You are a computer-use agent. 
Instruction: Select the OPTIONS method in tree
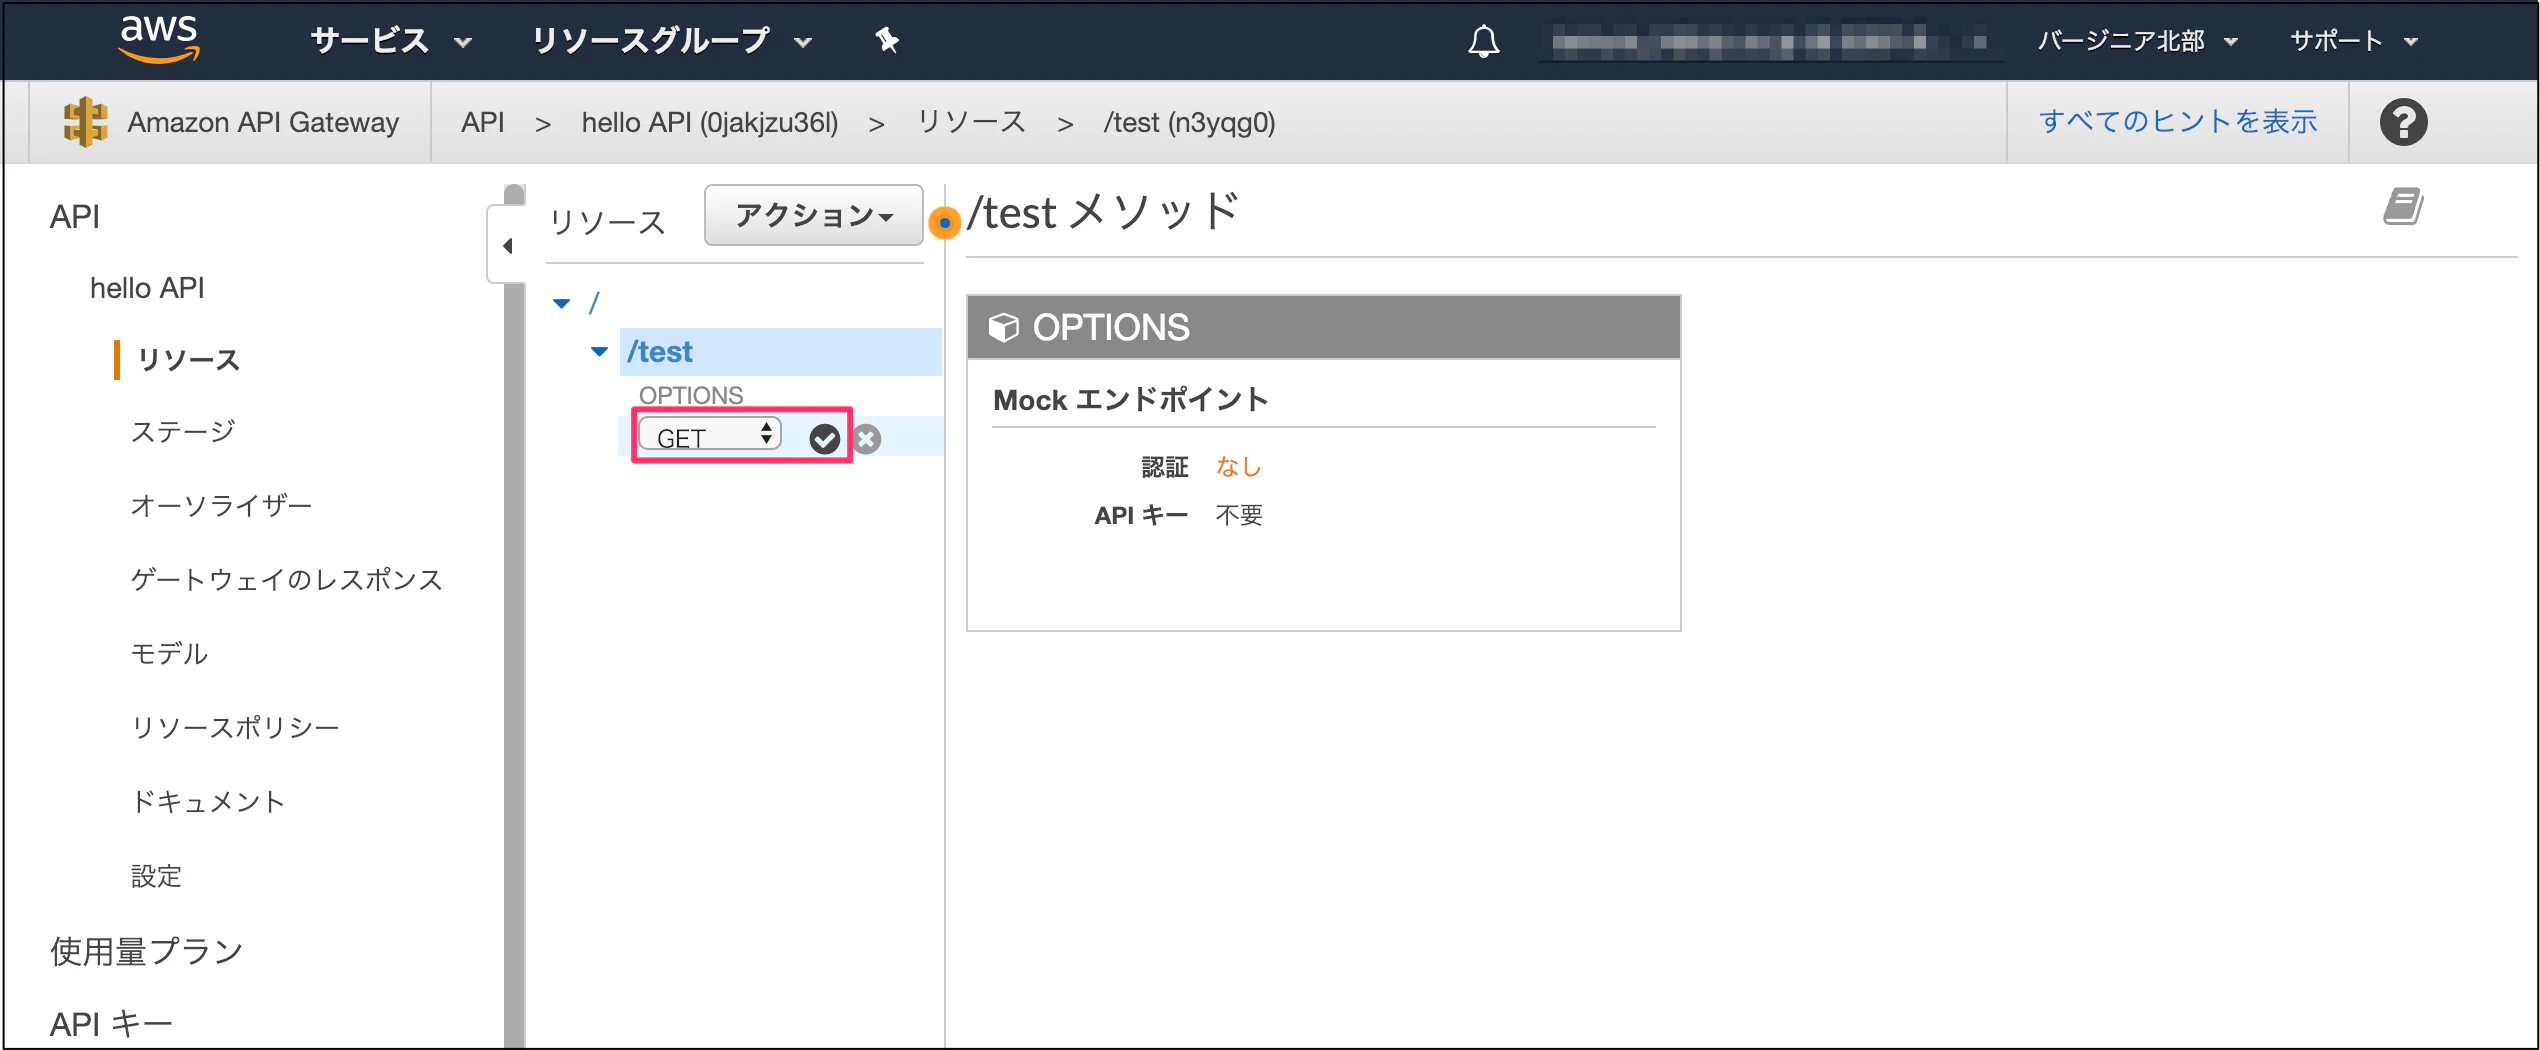click(x=691, y=395)
